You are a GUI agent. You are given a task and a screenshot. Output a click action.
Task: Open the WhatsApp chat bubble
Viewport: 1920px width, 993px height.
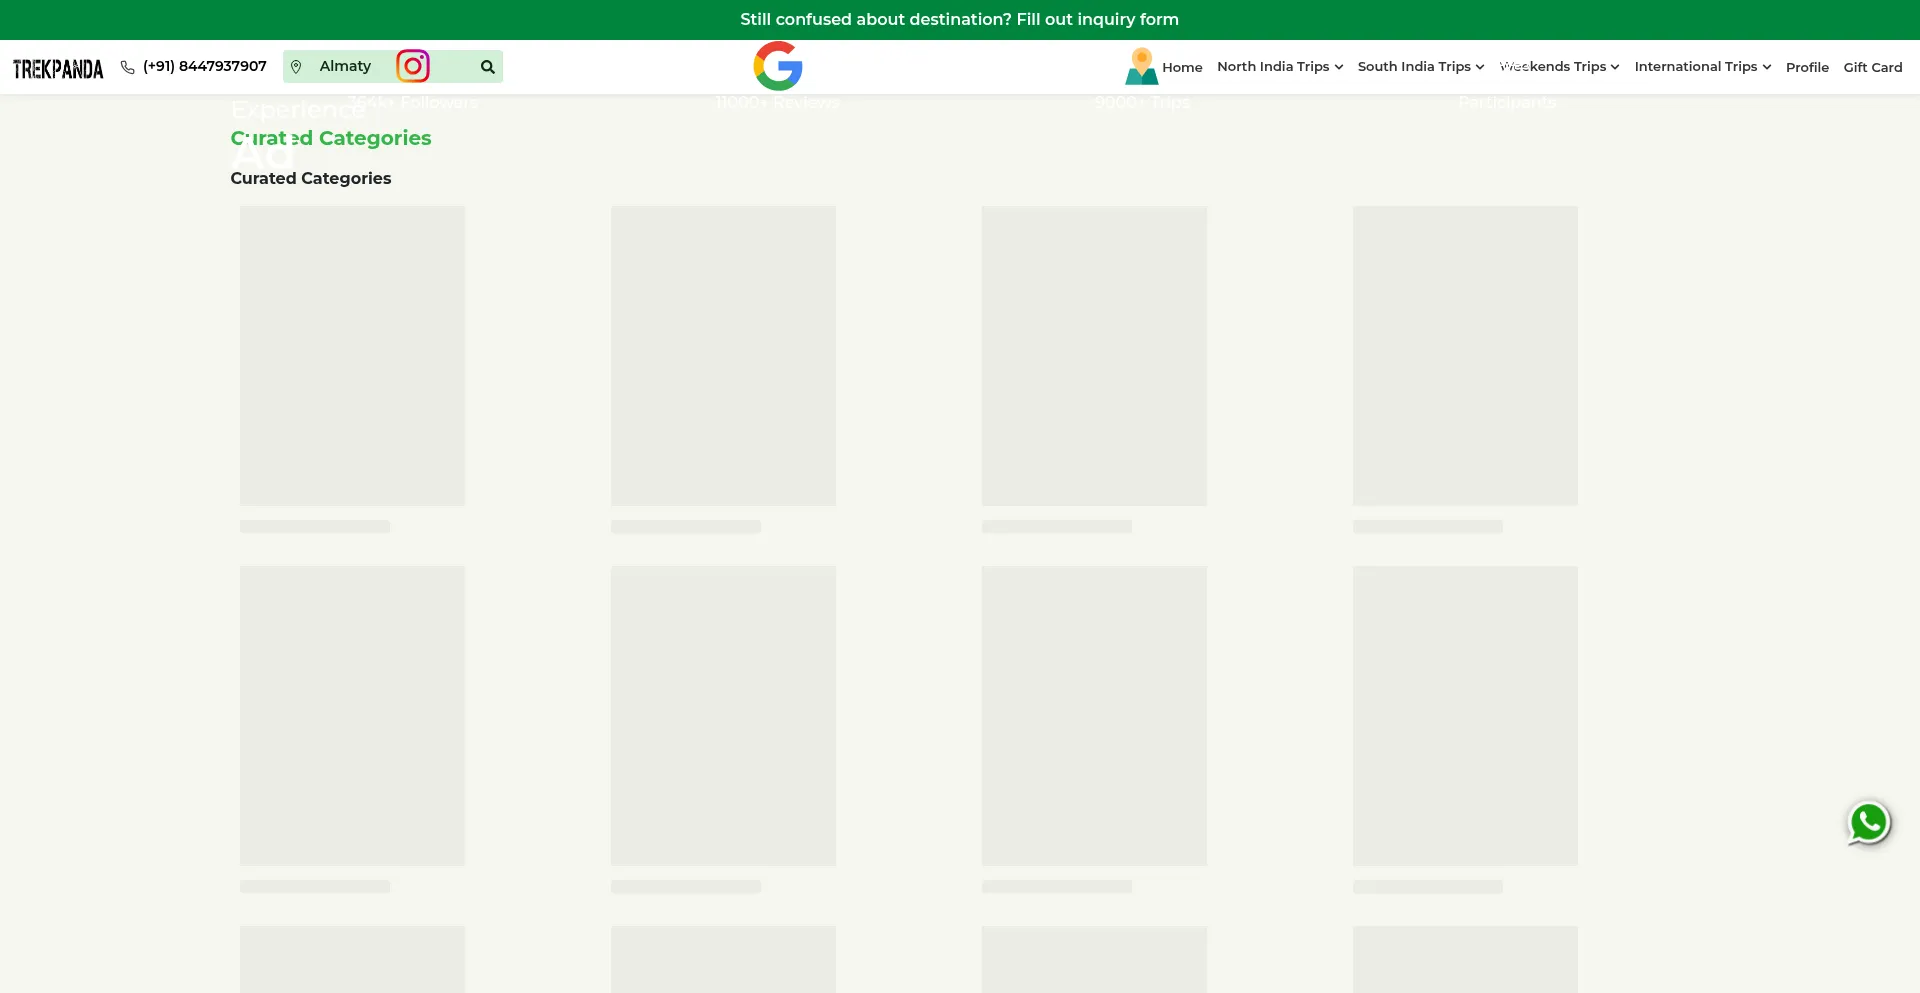[1868, 823]
